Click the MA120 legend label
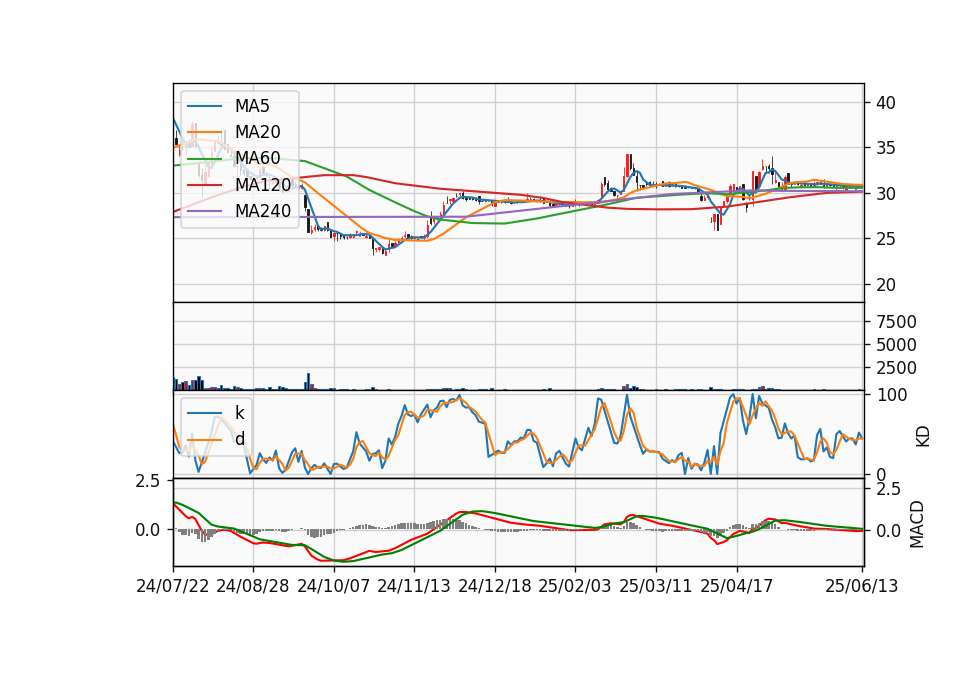Viewport: 960px width, 690px height. coord(263,185)
